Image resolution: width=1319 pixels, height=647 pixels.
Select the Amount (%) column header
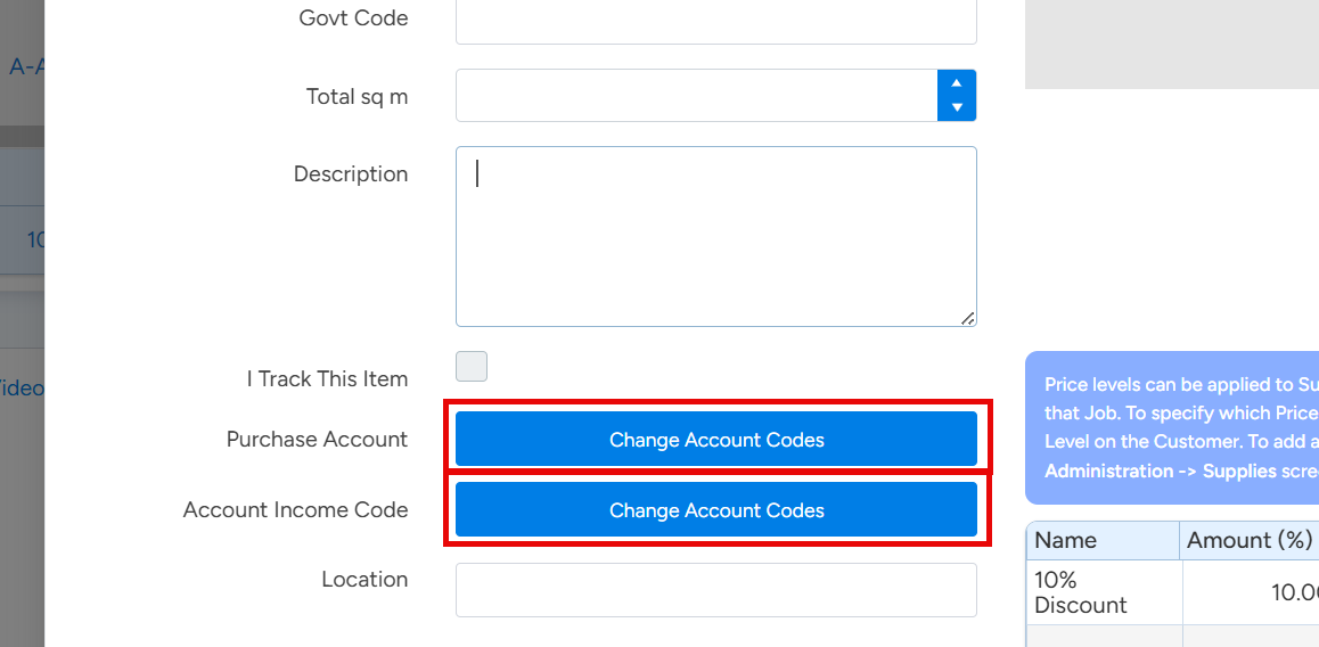pos(1249,541)
